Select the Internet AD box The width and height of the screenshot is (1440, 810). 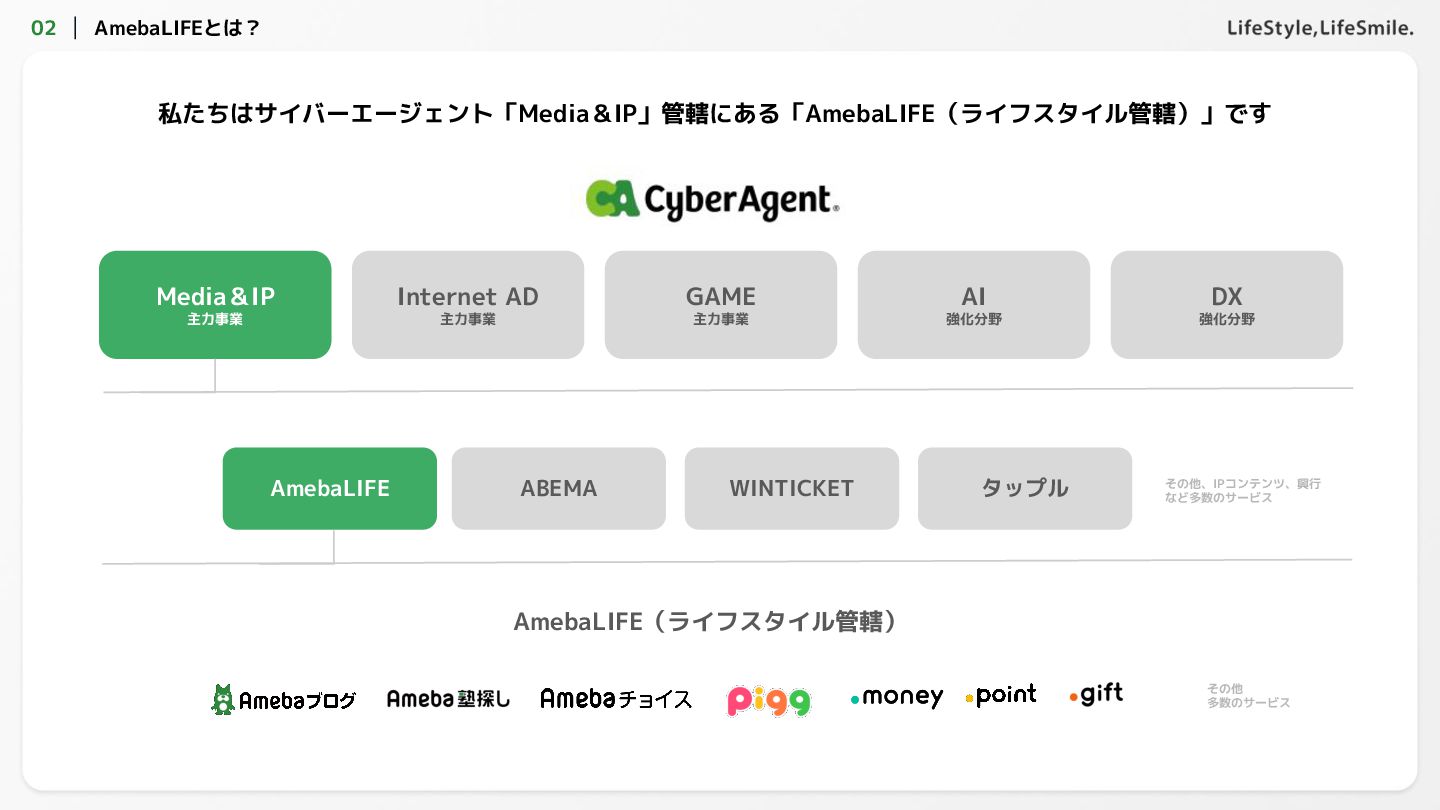pyautogui.click(x=468, y=305)
